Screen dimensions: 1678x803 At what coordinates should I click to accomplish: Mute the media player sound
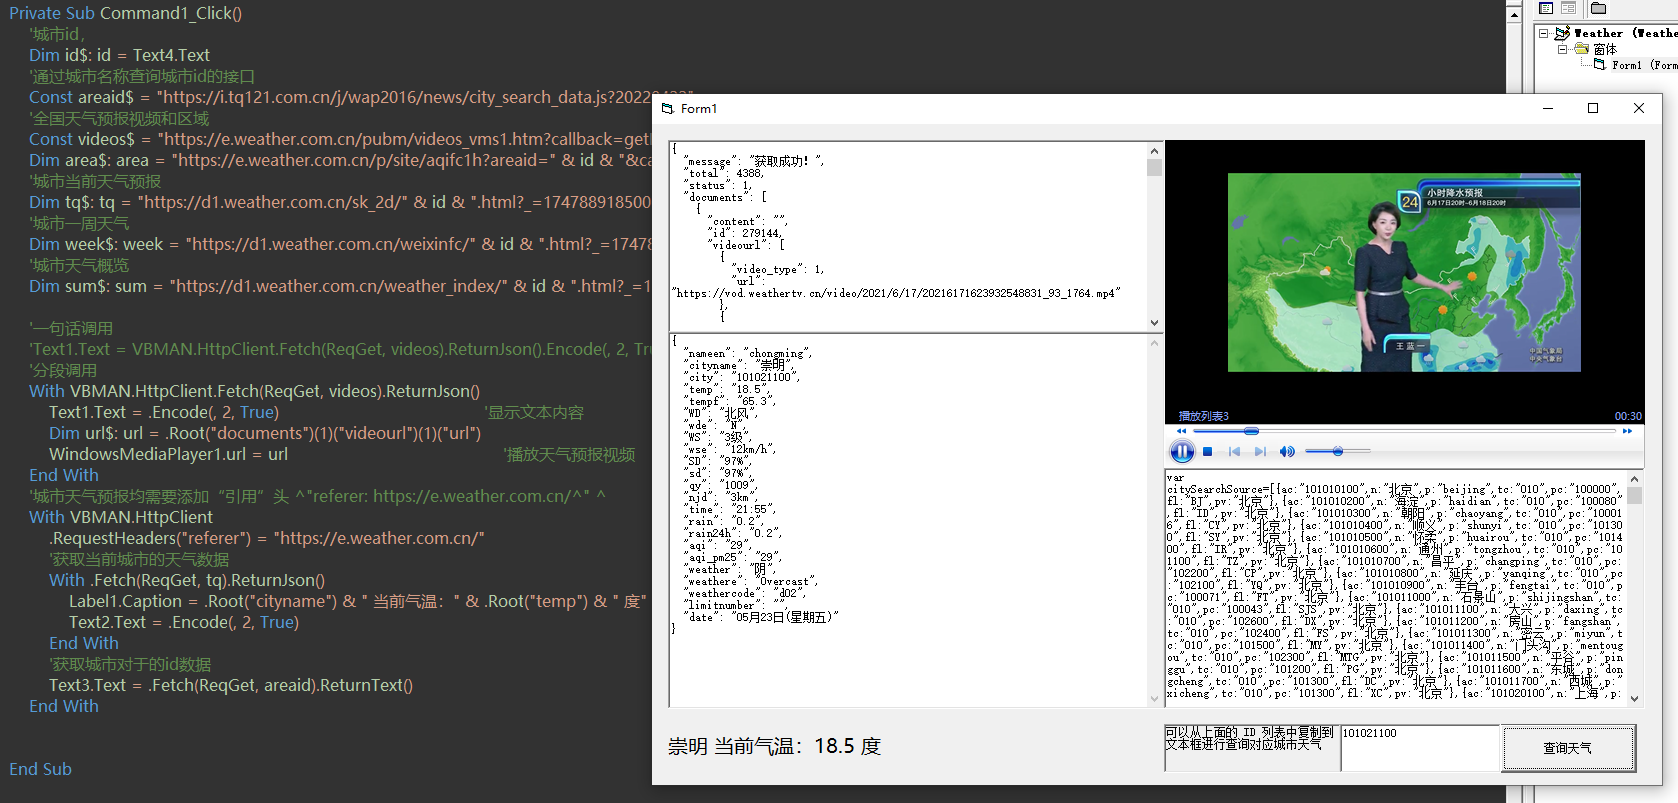tap(1287, 452)
